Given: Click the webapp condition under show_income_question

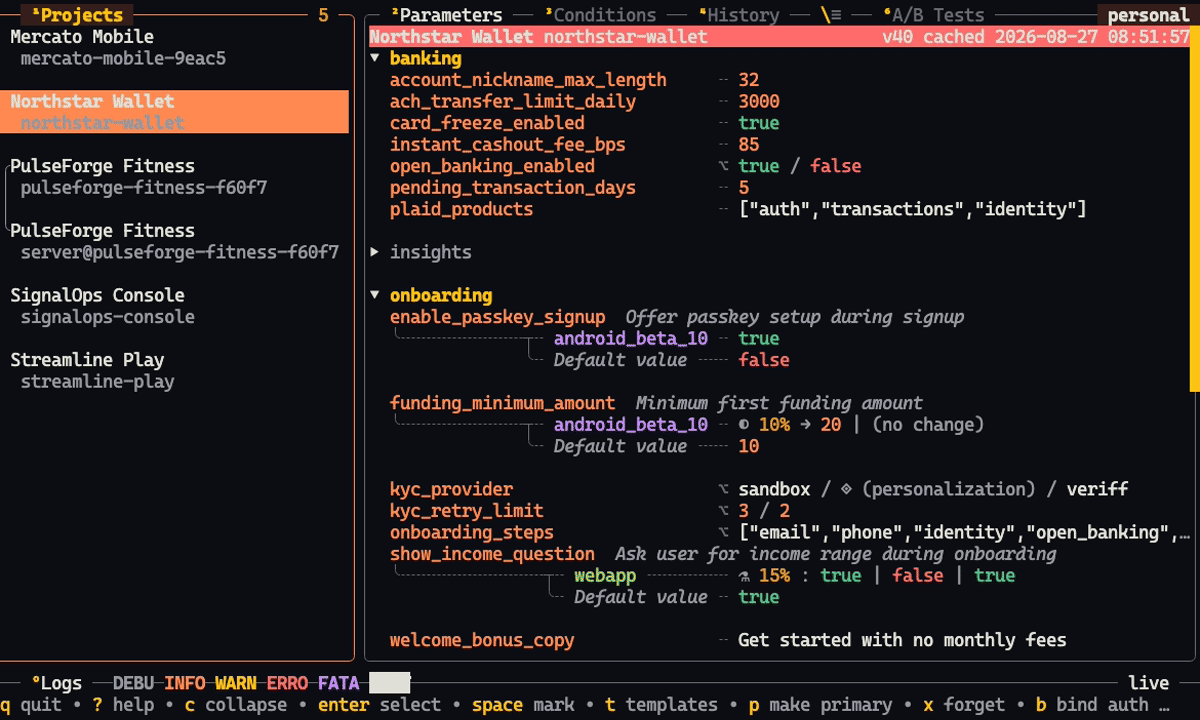Looking at the screenshot, I should click(605, 575).
